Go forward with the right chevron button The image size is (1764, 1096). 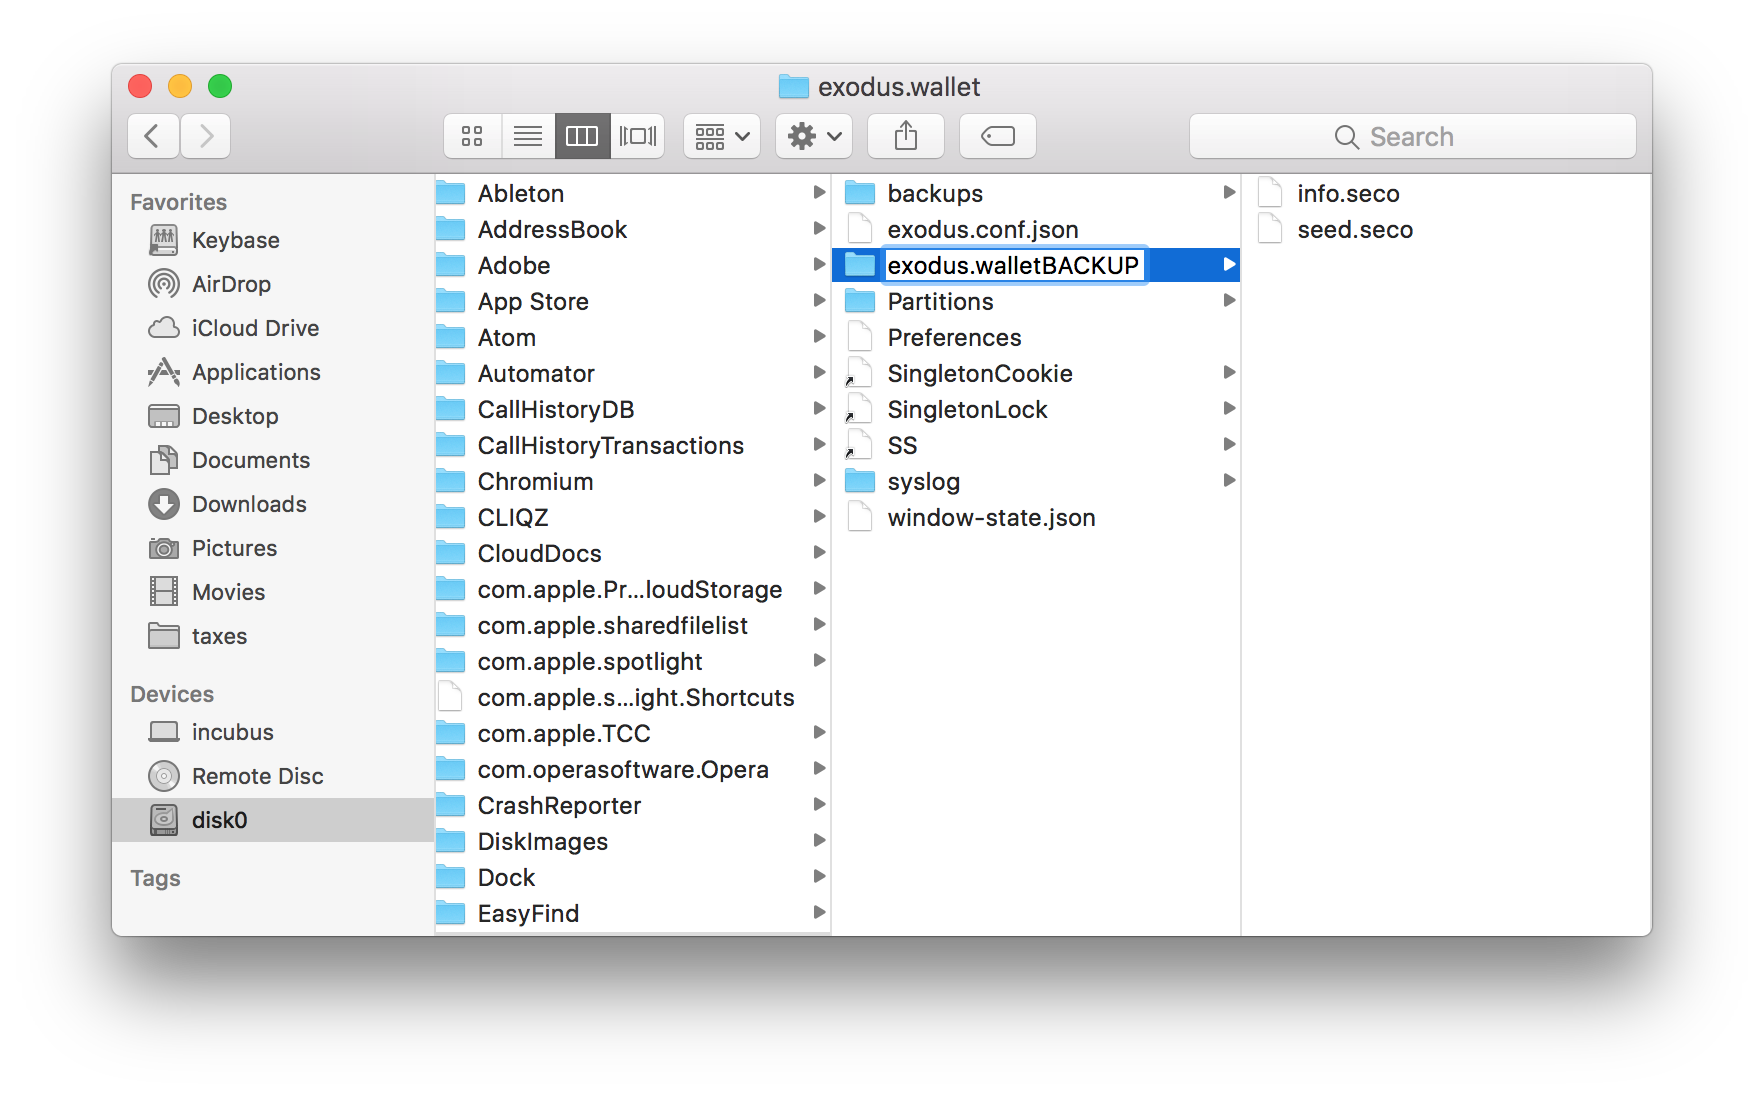tap(206, 136)
